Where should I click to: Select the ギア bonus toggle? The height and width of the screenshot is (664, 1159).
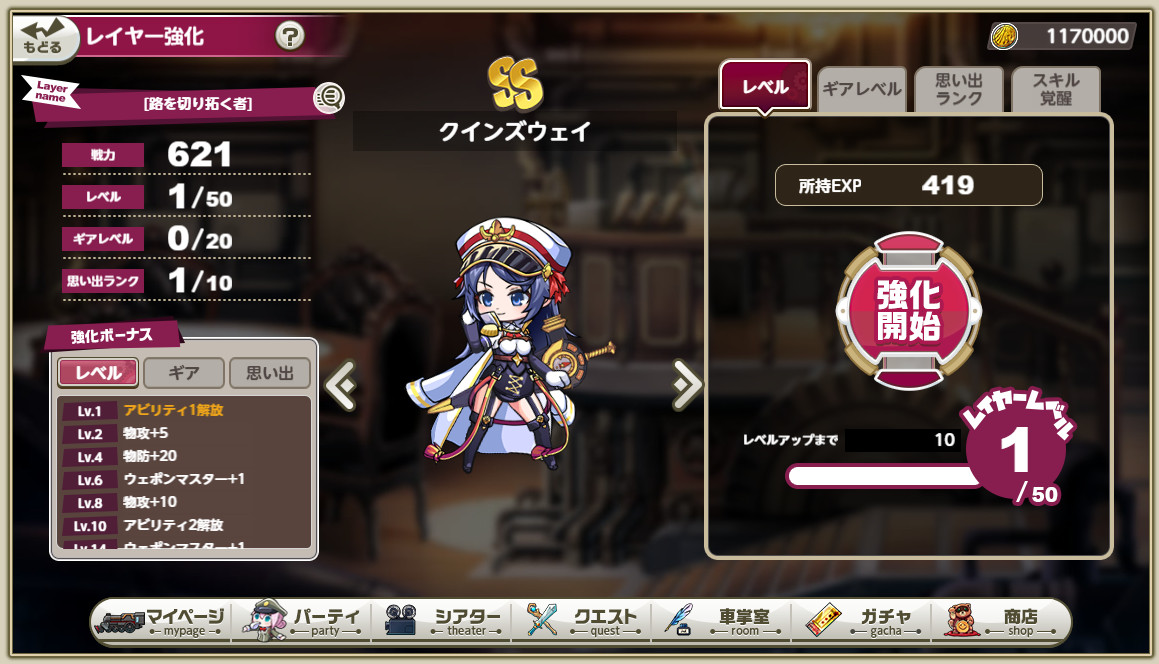pos(184,373)
